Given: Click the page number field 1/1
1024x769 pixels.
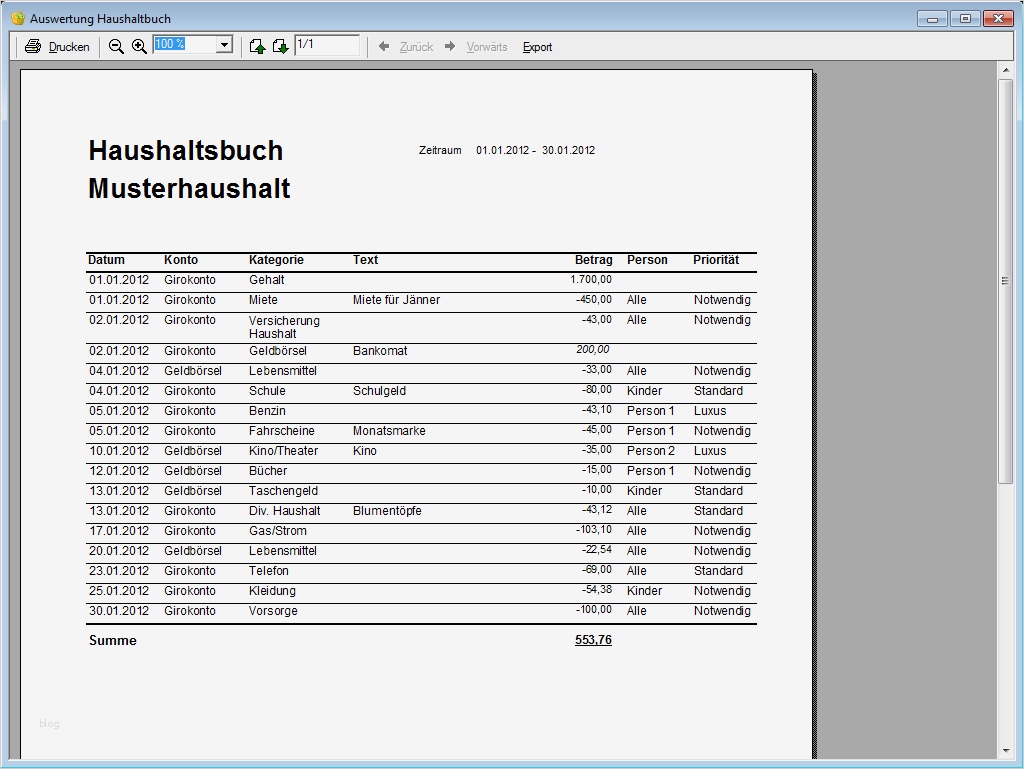Looking at the screenshot, I should click(327, 44).
